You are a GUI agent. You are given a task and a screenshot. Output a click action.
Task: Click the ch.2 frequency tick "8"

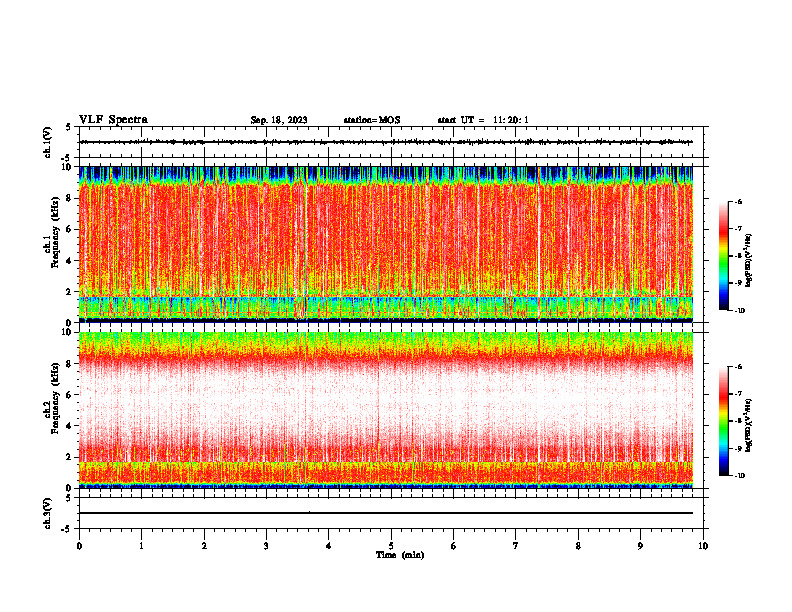[69, 364]
